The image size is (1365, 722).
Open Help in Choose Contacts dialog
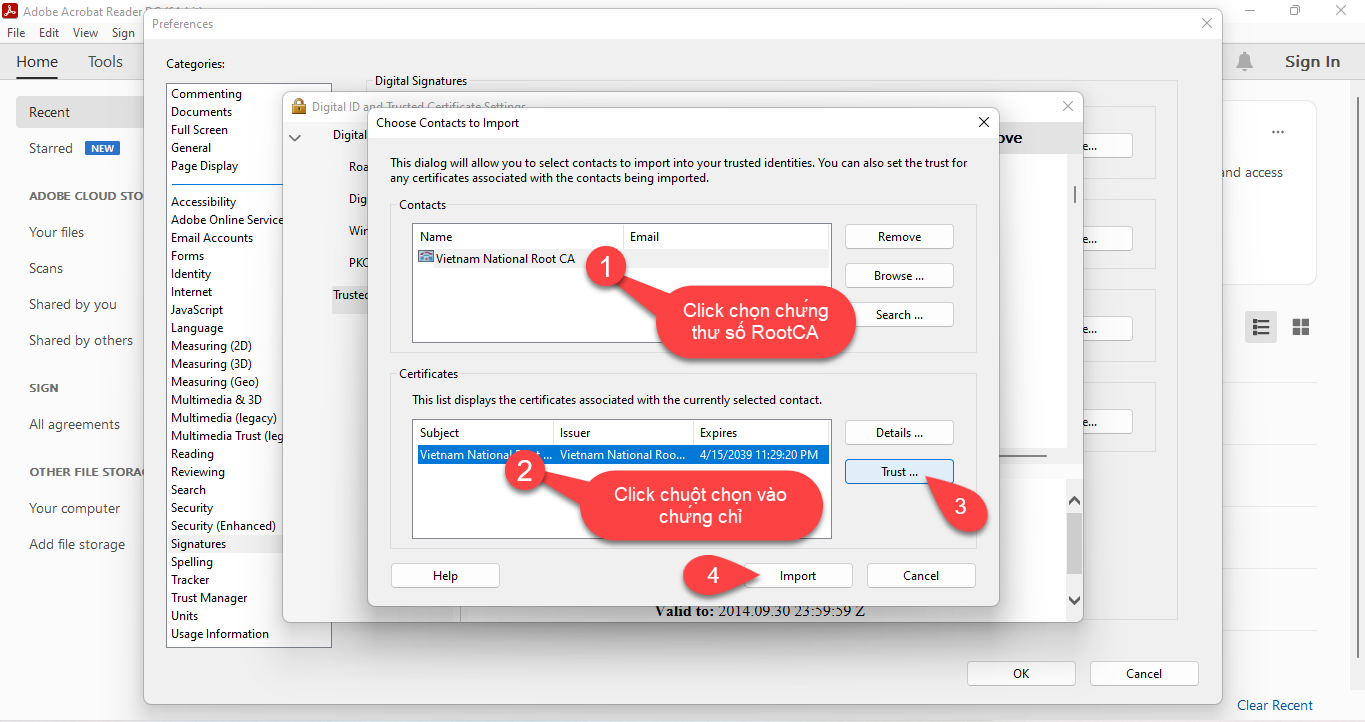[445, 576]
